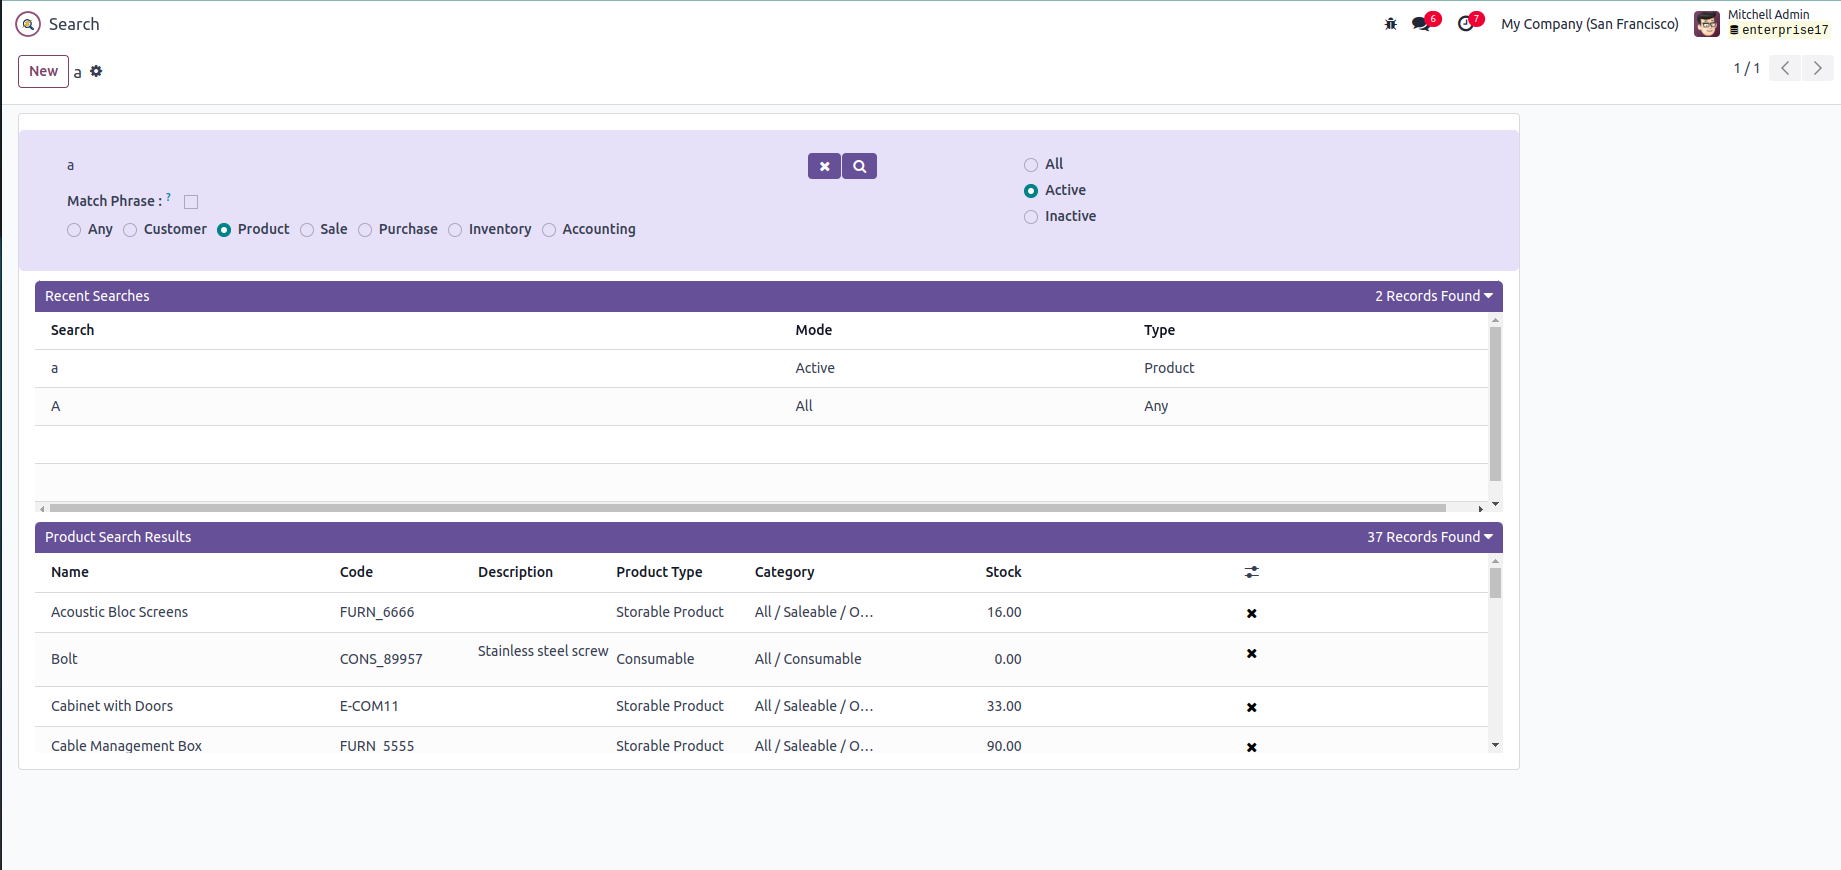The width and height of the screenshot is (1841, 870).
Task: Clear the search with the X button
Action: click(824, 166)
